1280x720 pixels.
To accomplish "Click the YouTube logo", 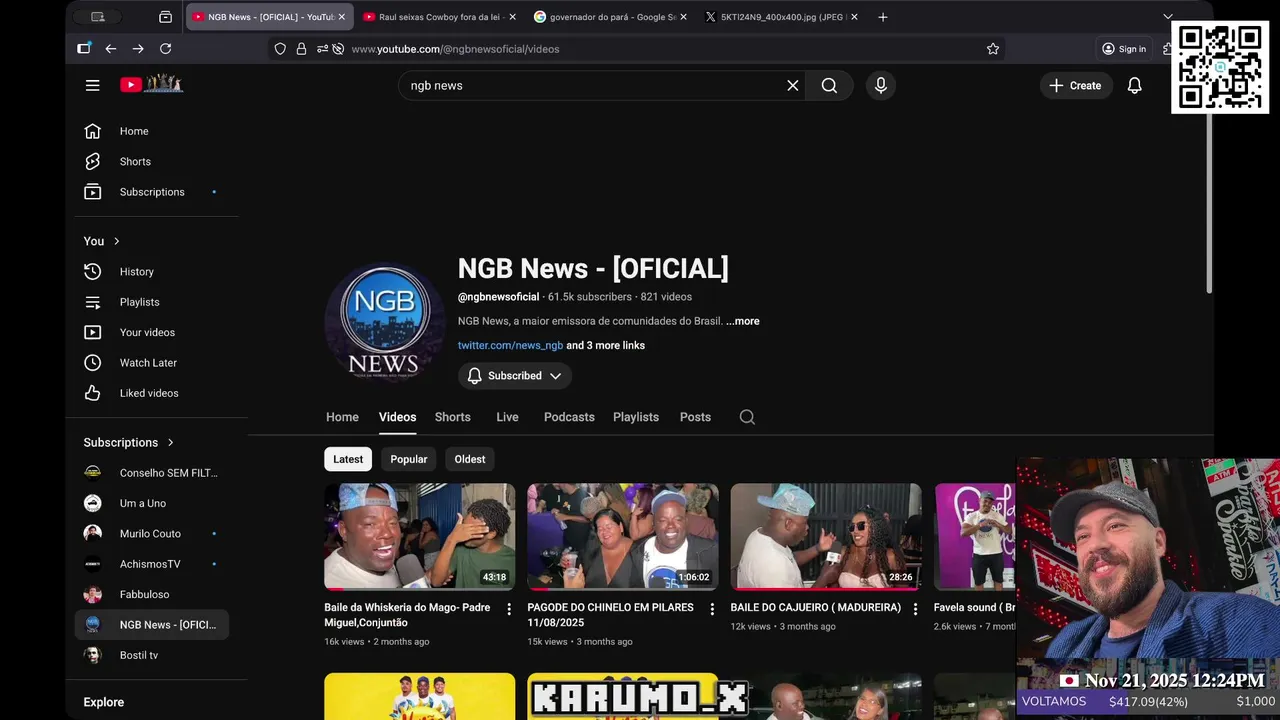I will coord(152,85).
